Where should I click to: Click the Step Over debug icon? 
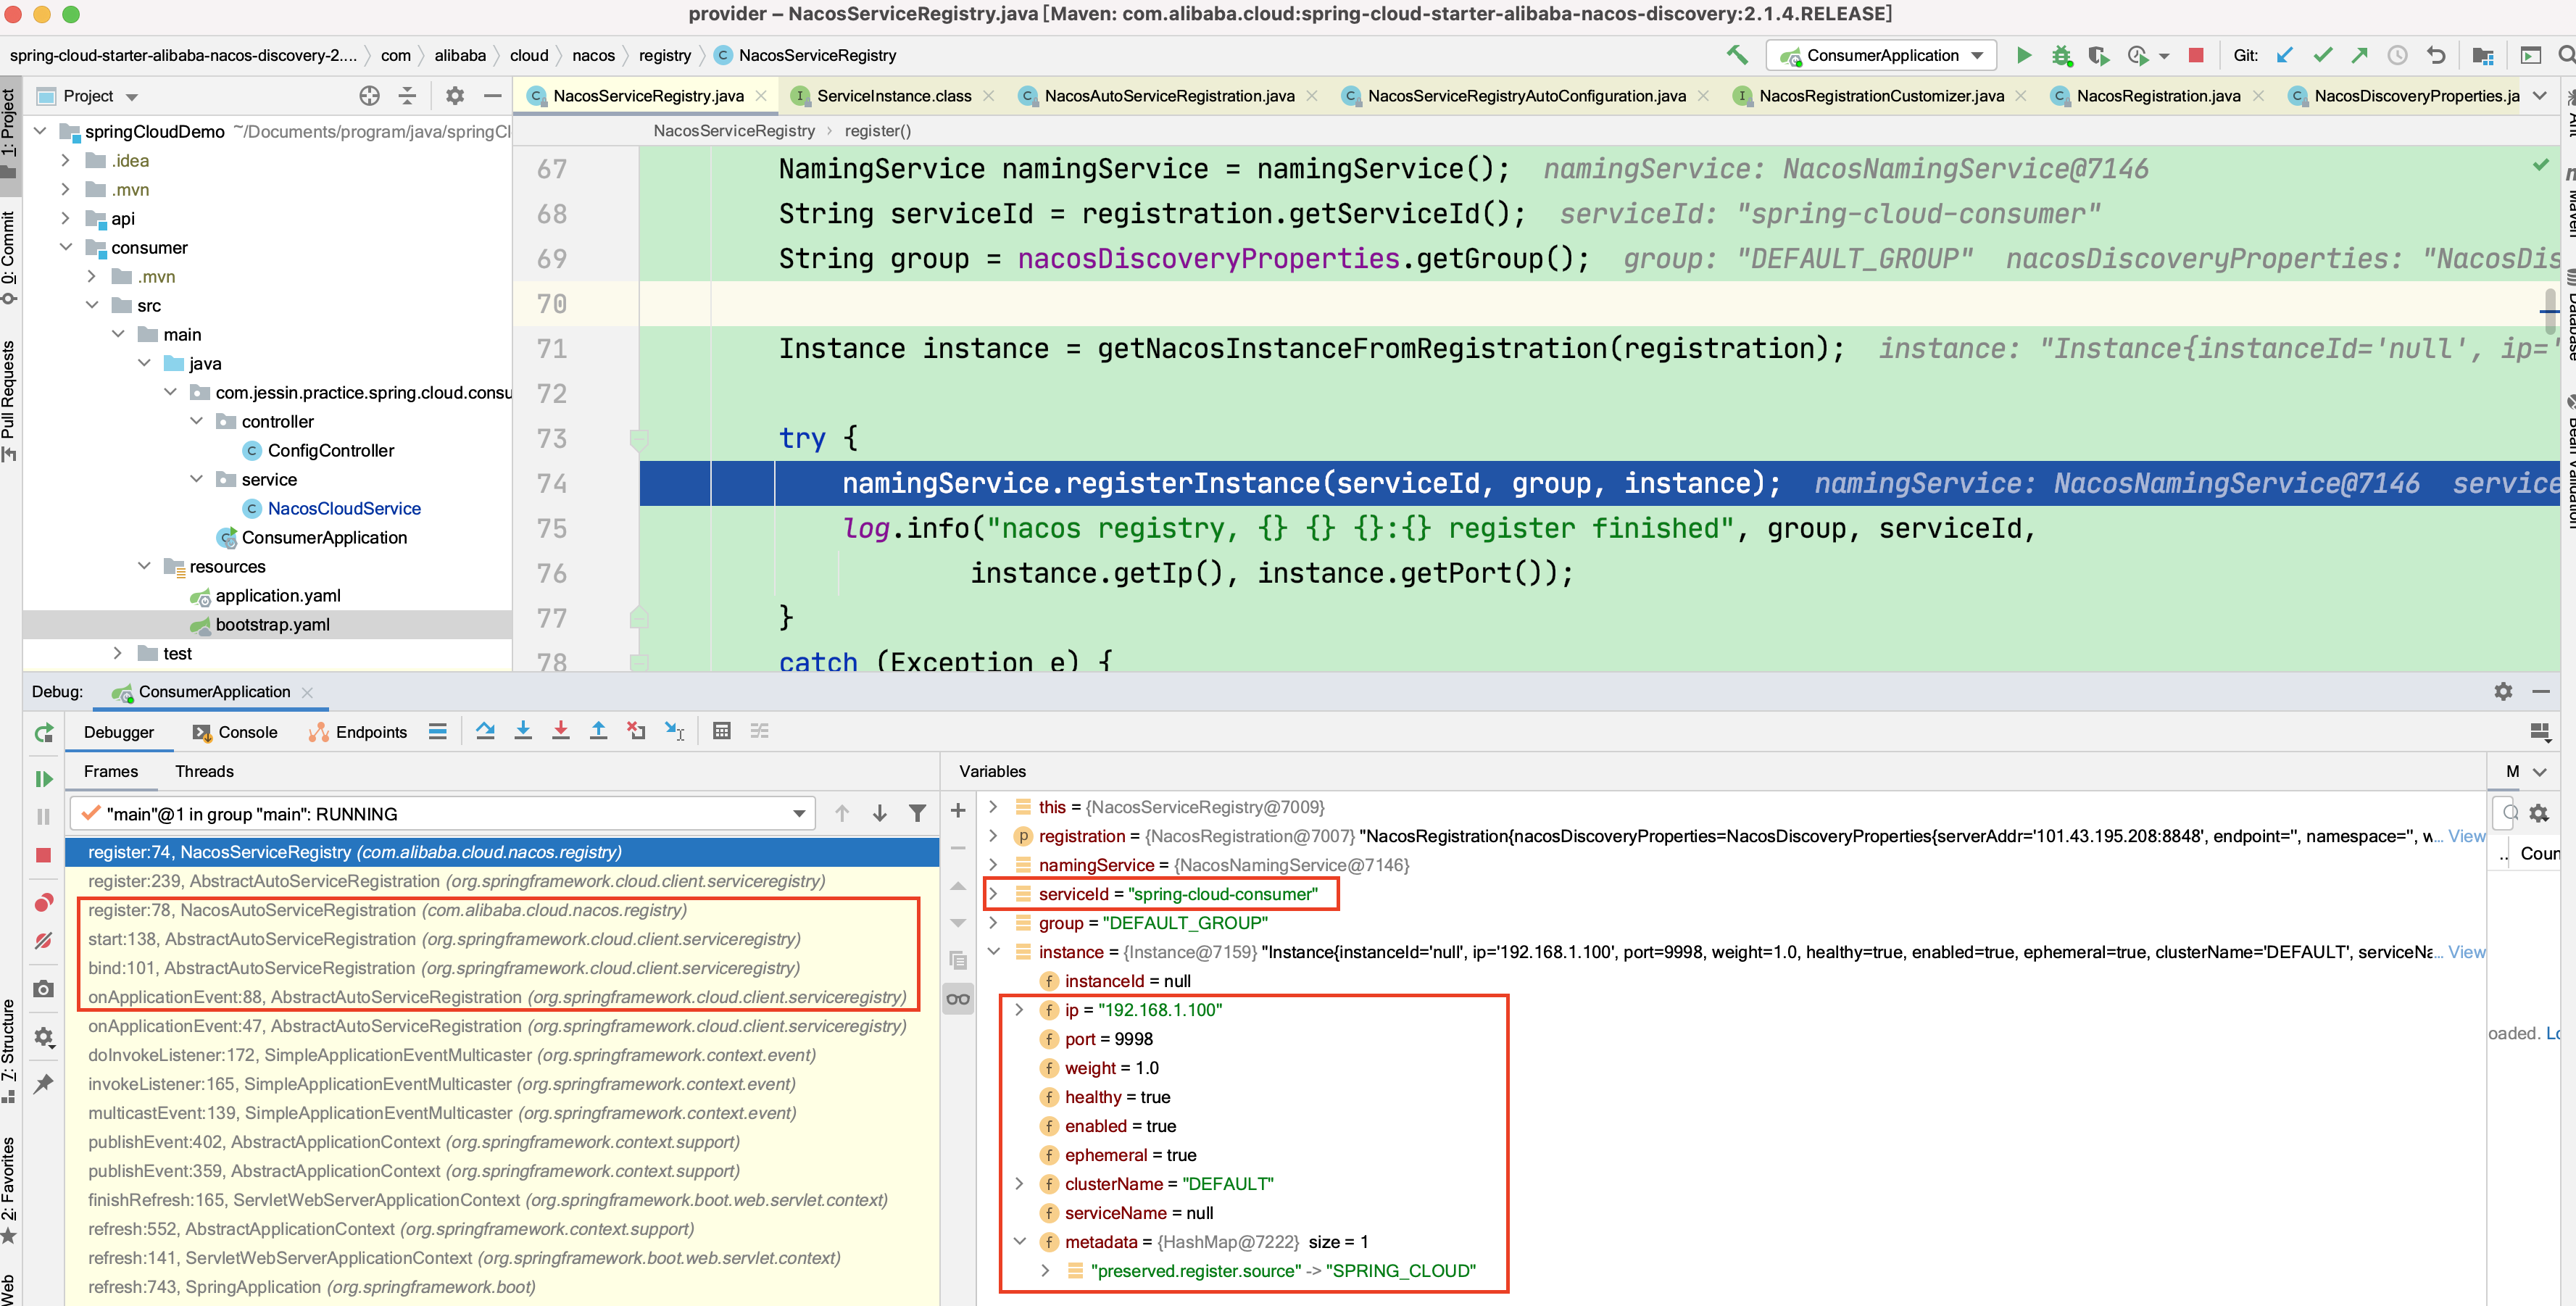[485, 731]
